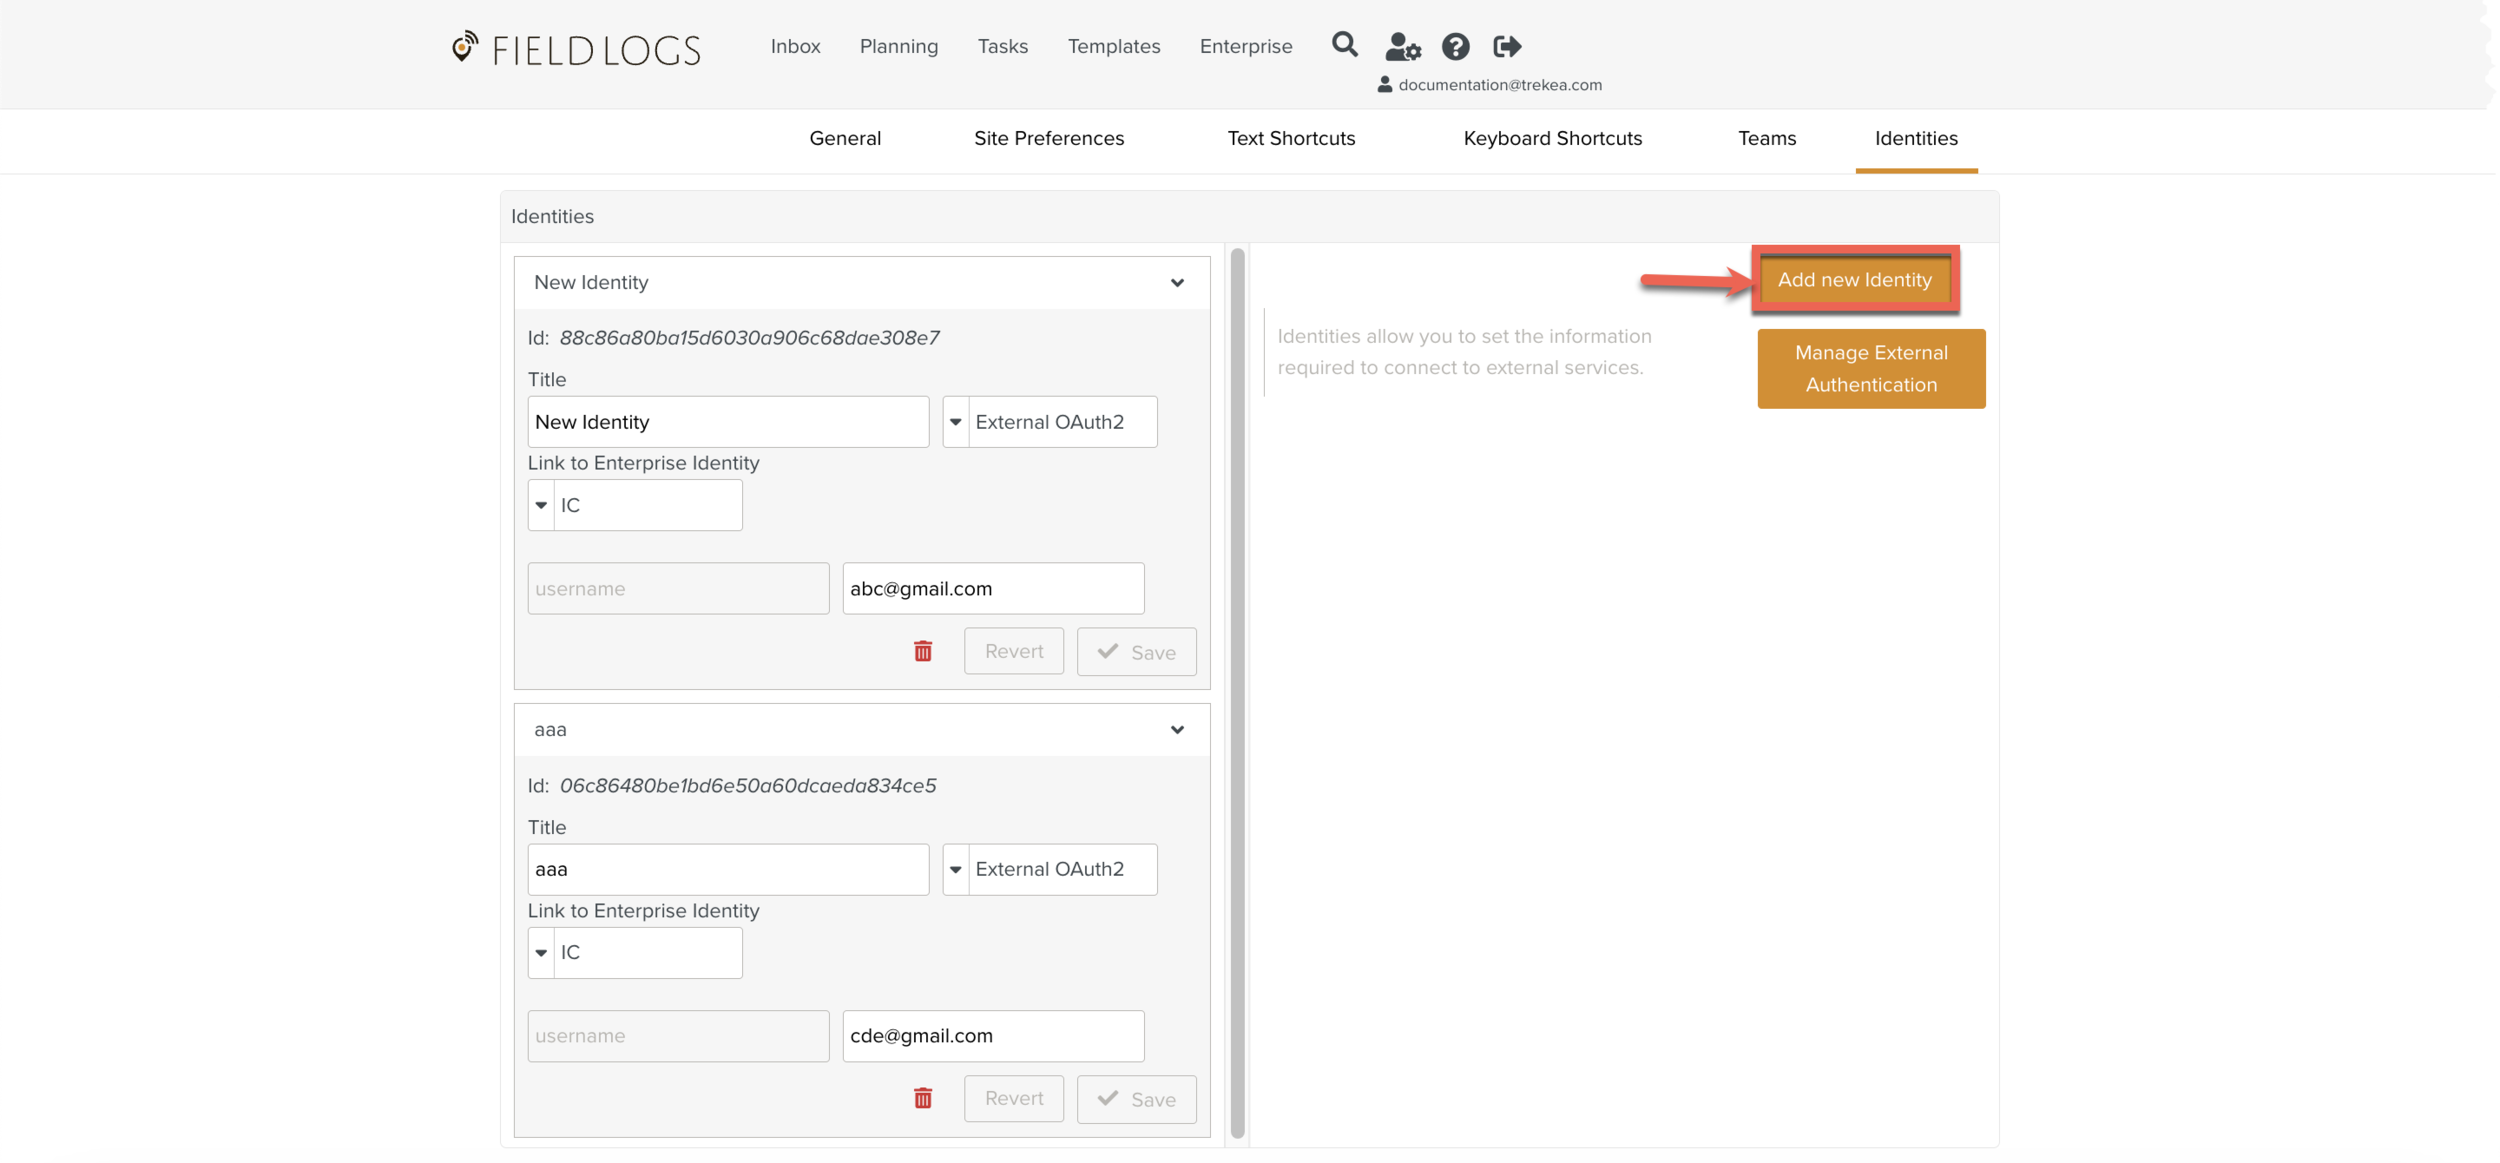Delete the New Identity with trash icon
Viewport: 2500px width, 1163px height.
pyautogui.click(x=922, y=651)
